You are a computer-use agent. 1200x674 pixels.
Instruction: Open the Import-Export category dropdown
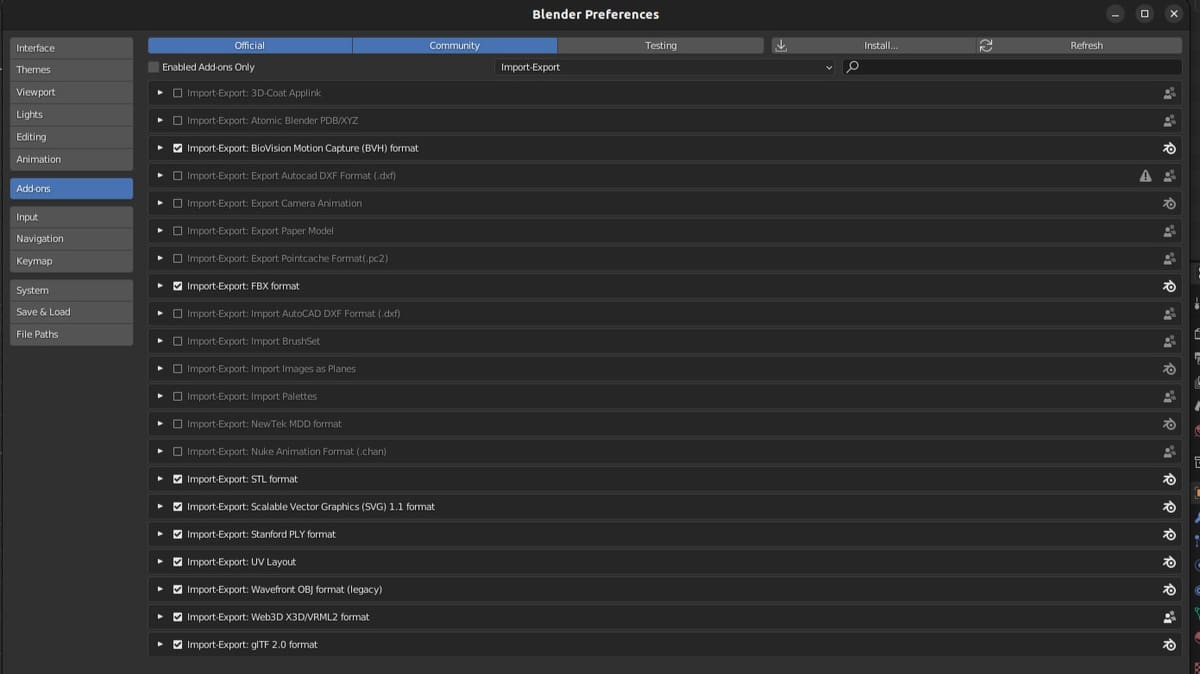[x=666, y=67]
